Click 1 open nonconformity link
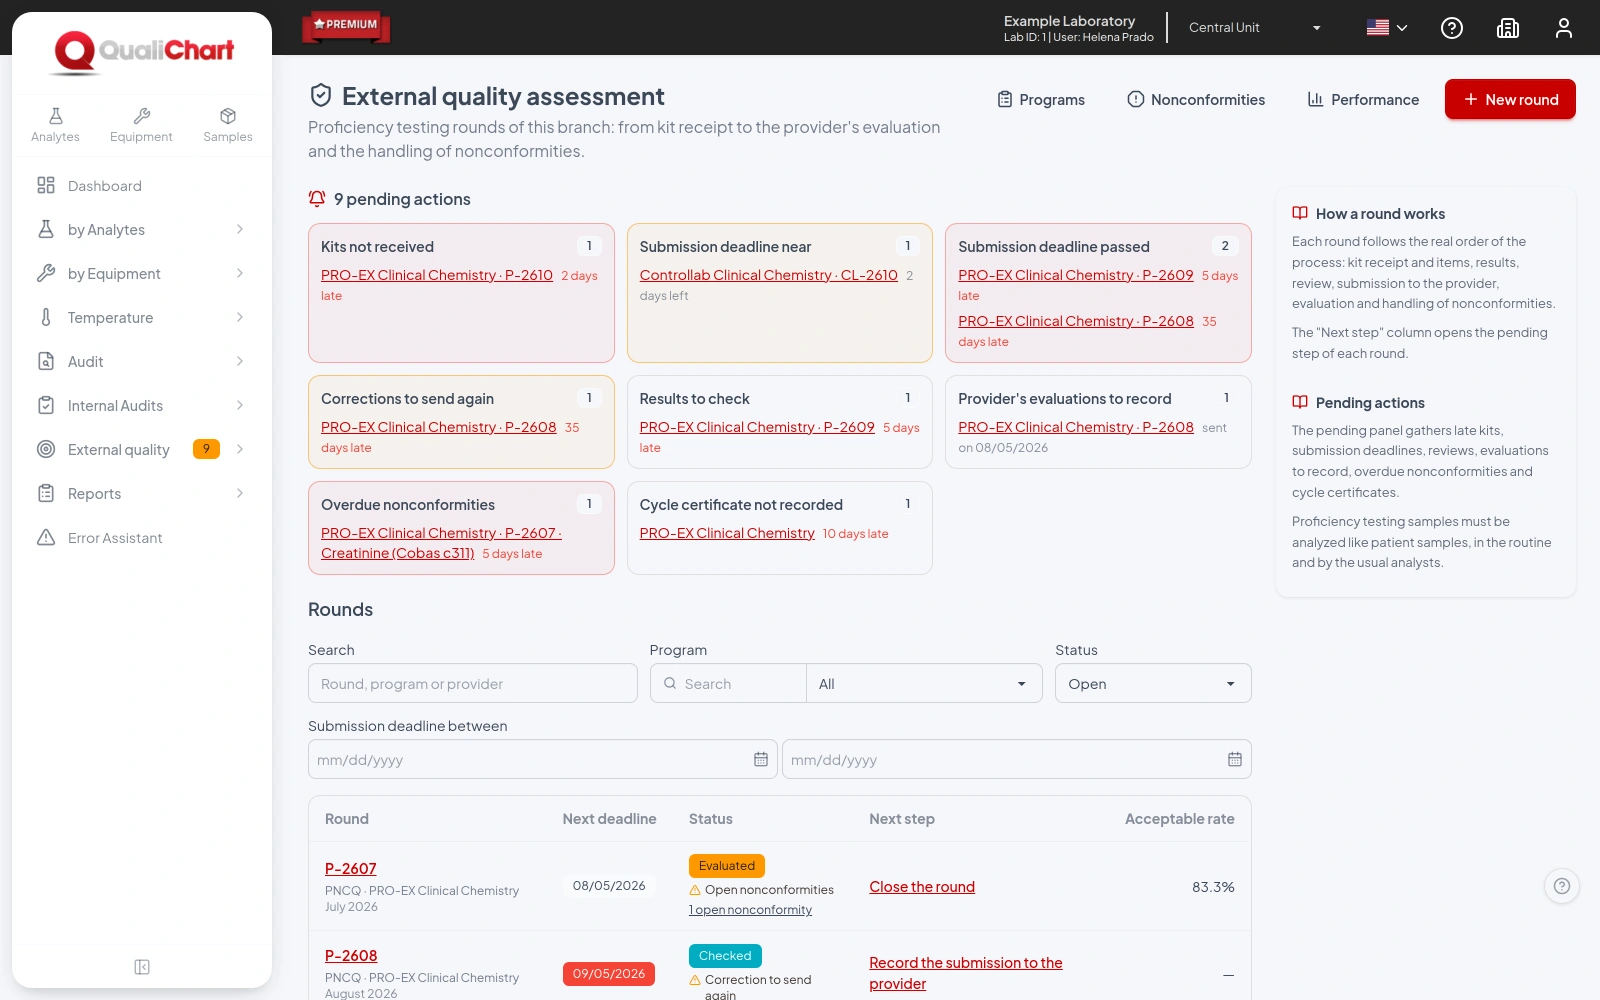Screen dimensions: 1600x1000 [x=750, y=910]
